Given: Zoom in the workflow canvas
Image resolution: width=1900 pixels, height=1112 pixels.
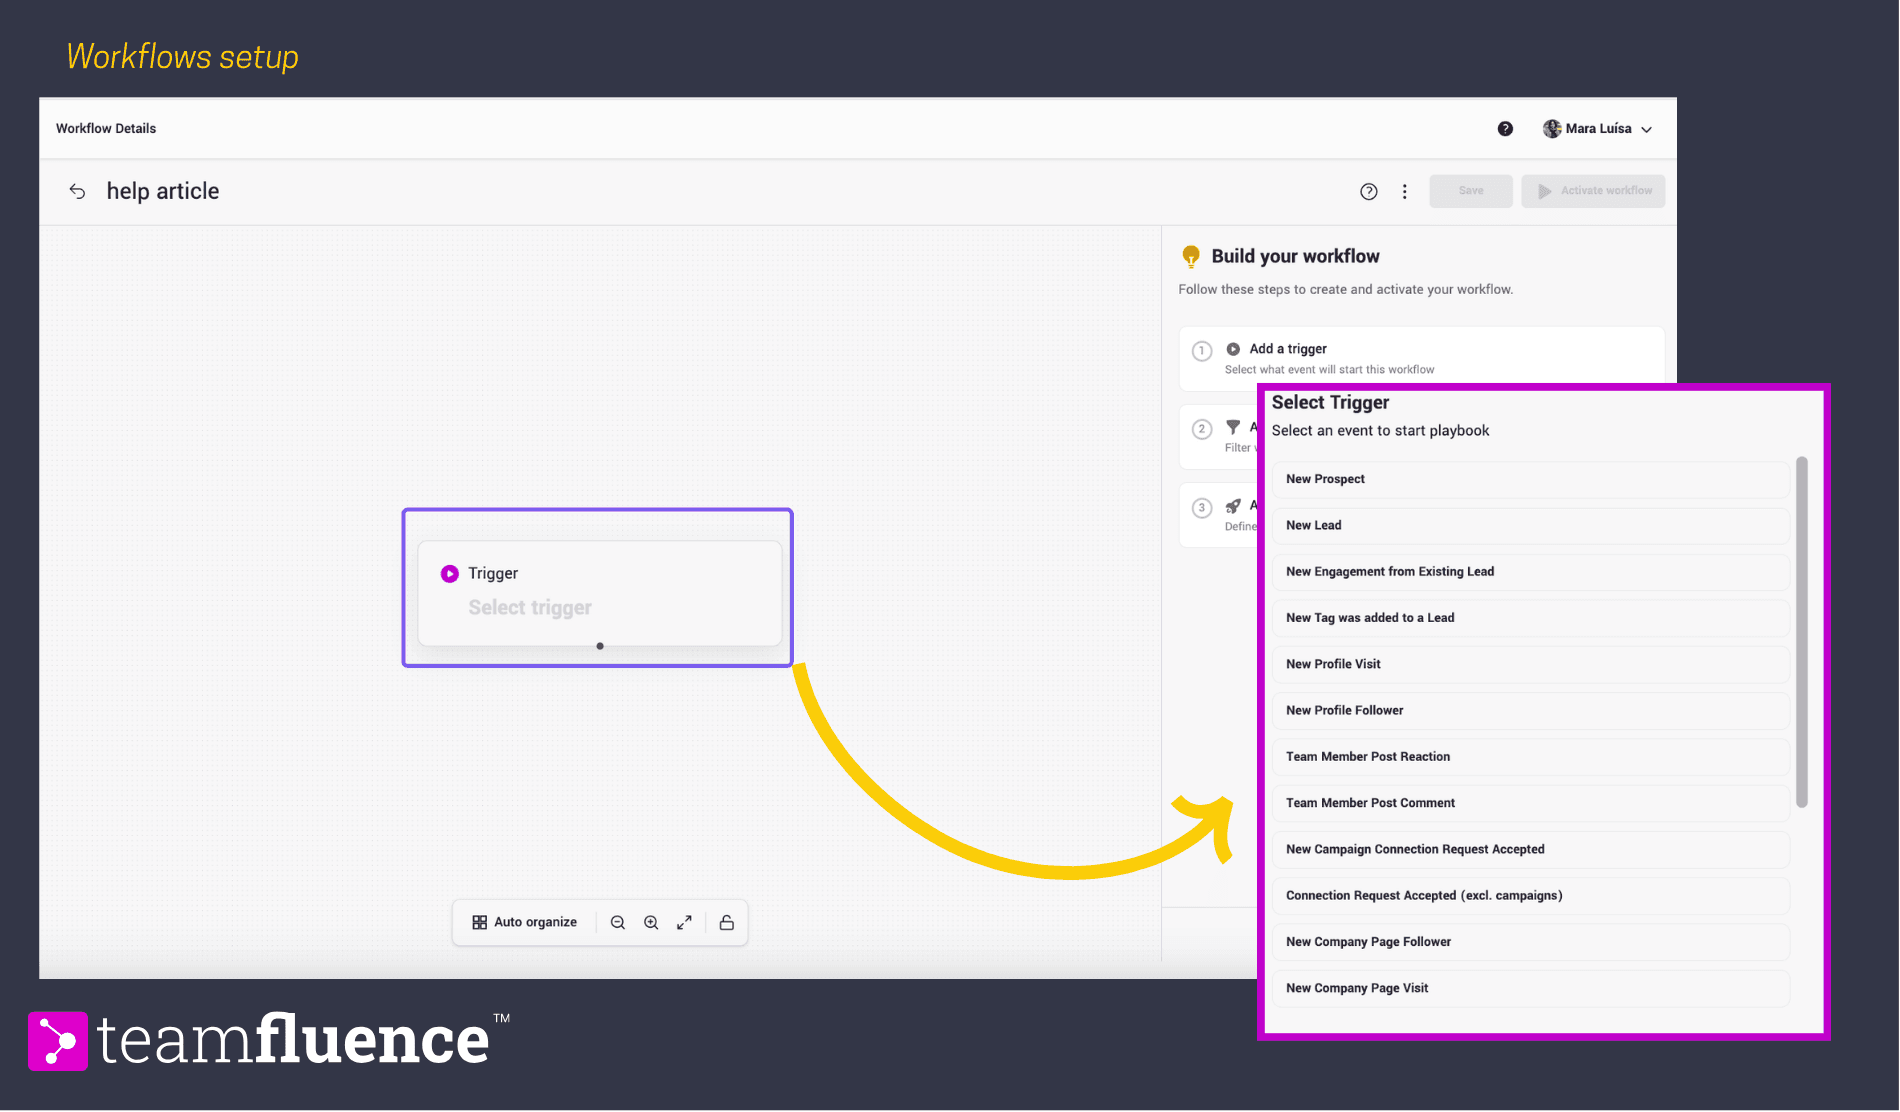Looking at the screenshot, I should (x=651, y=923).
